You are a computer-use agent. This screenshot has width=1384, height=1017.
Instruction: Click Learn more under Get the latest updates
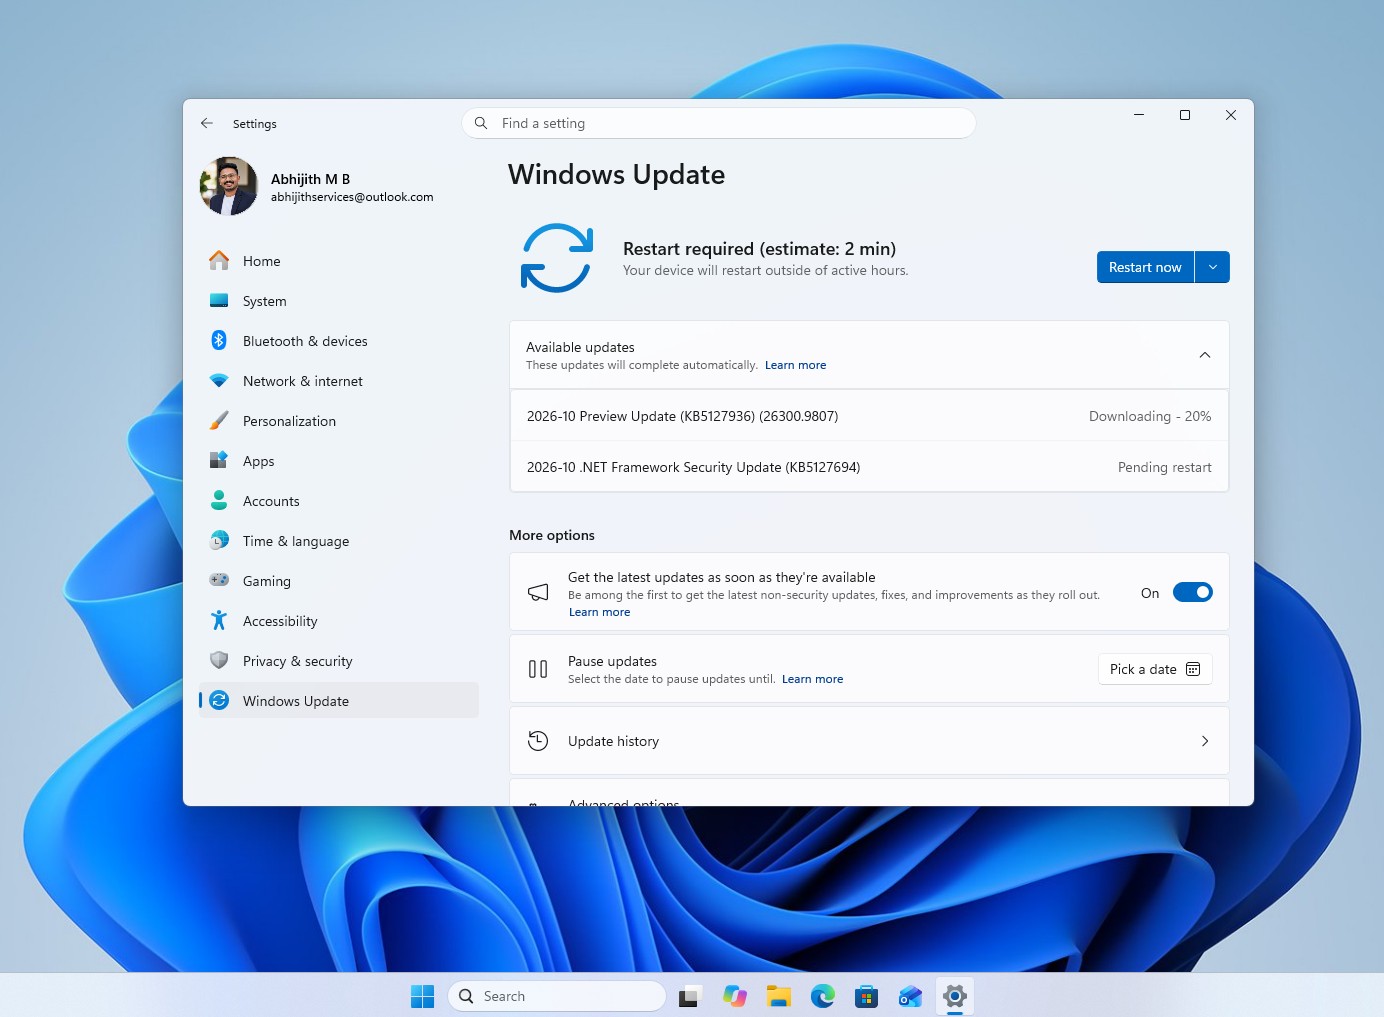599,612
